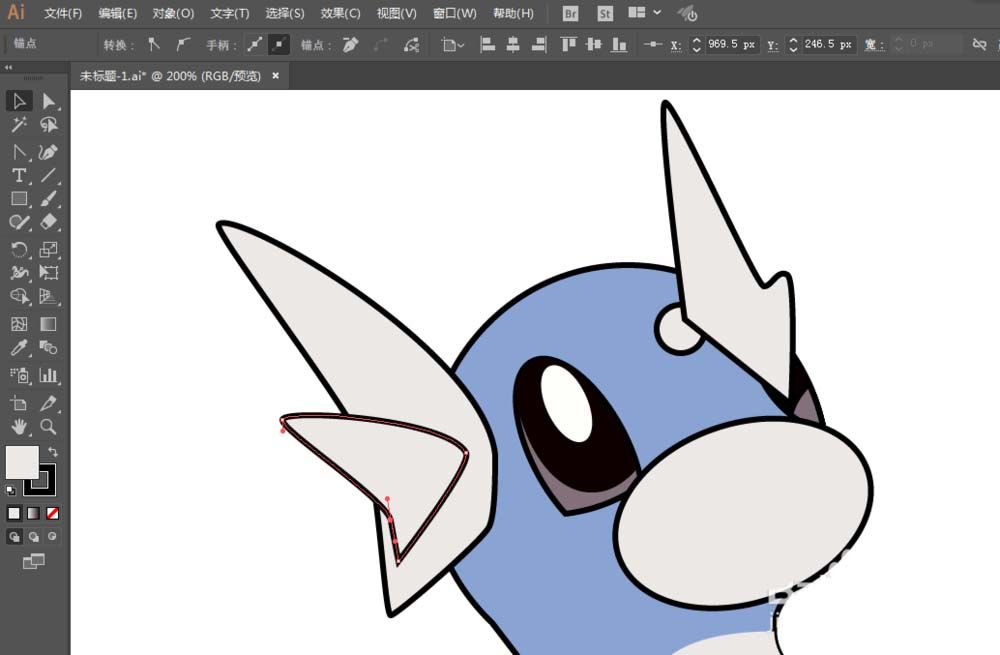Open the 帮助(H) menu
Screen dimensions: 1000x655
coord(513,13)
